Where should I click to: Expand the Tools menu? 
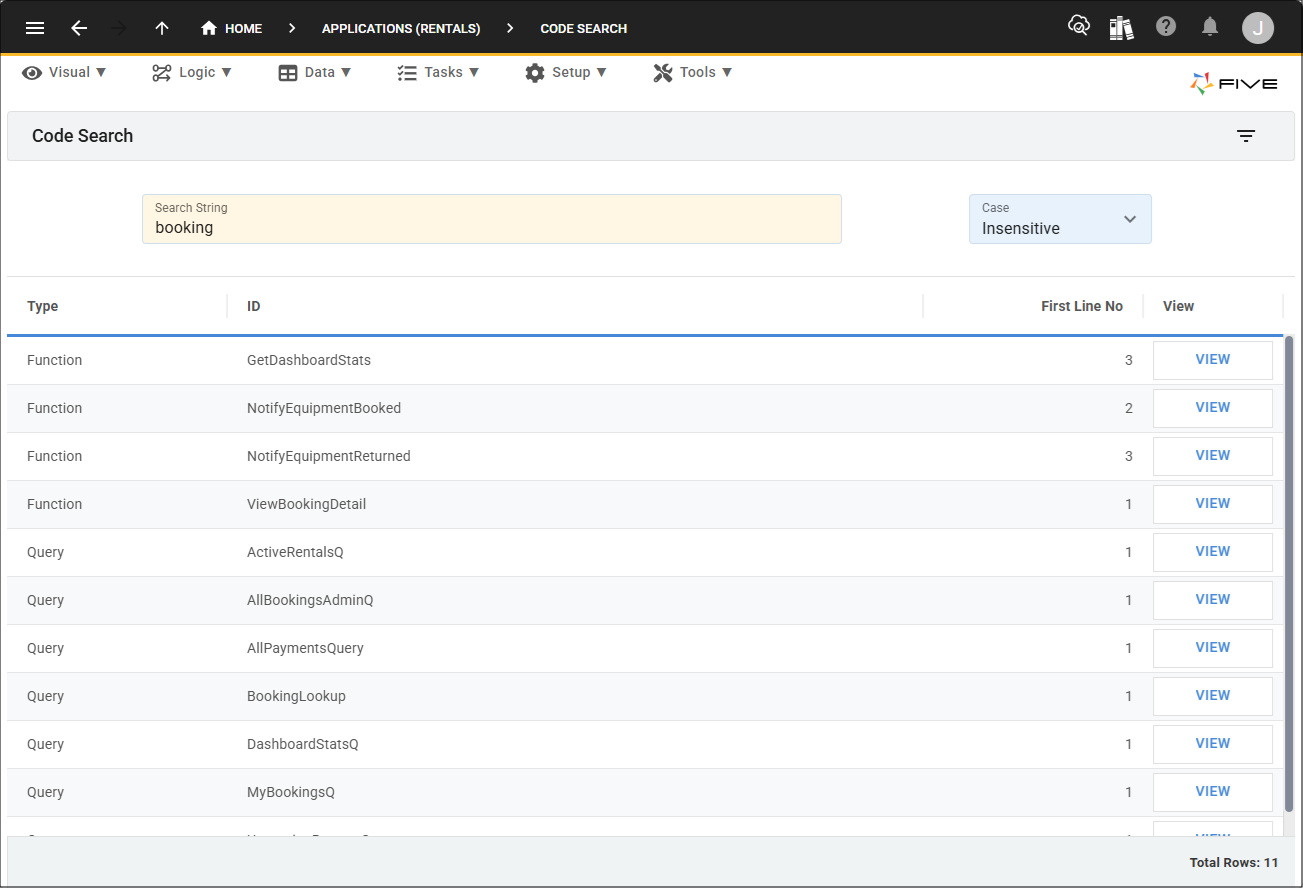click(x=693, y=72)
